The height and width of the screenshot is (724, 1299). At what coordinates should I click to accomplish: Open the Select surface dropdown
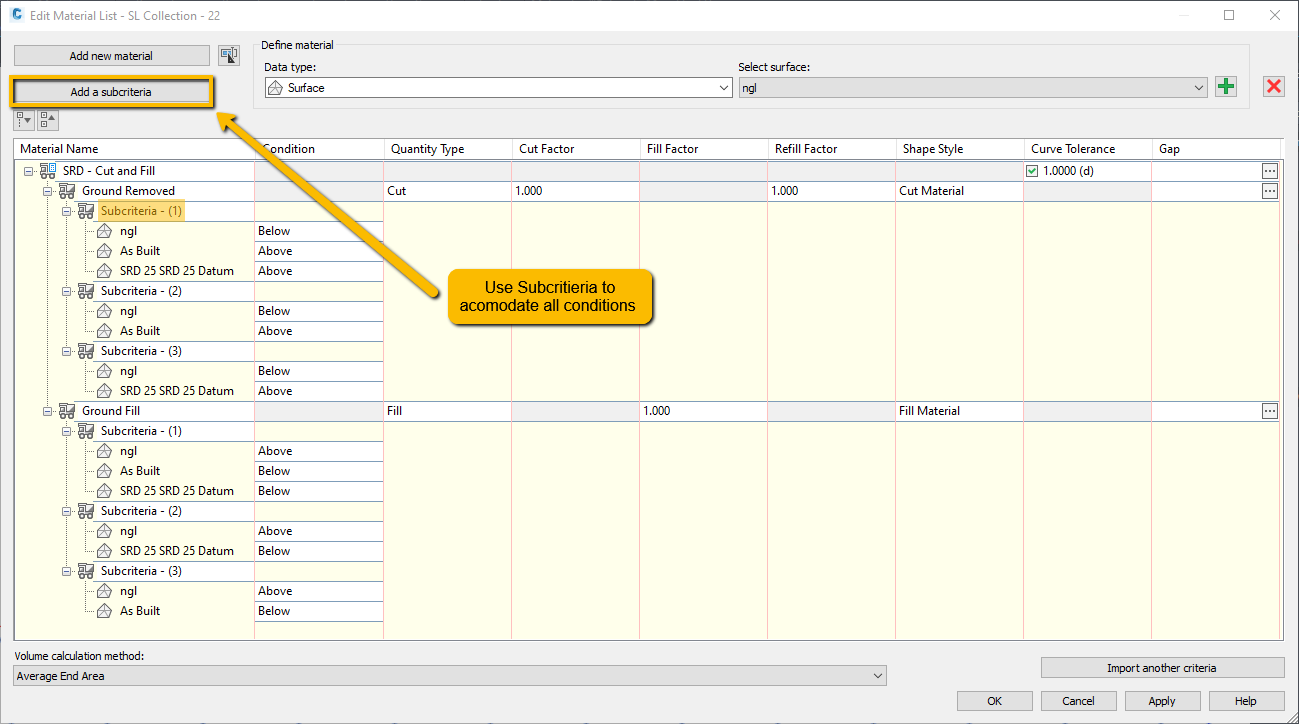(x=1199, y=87)
